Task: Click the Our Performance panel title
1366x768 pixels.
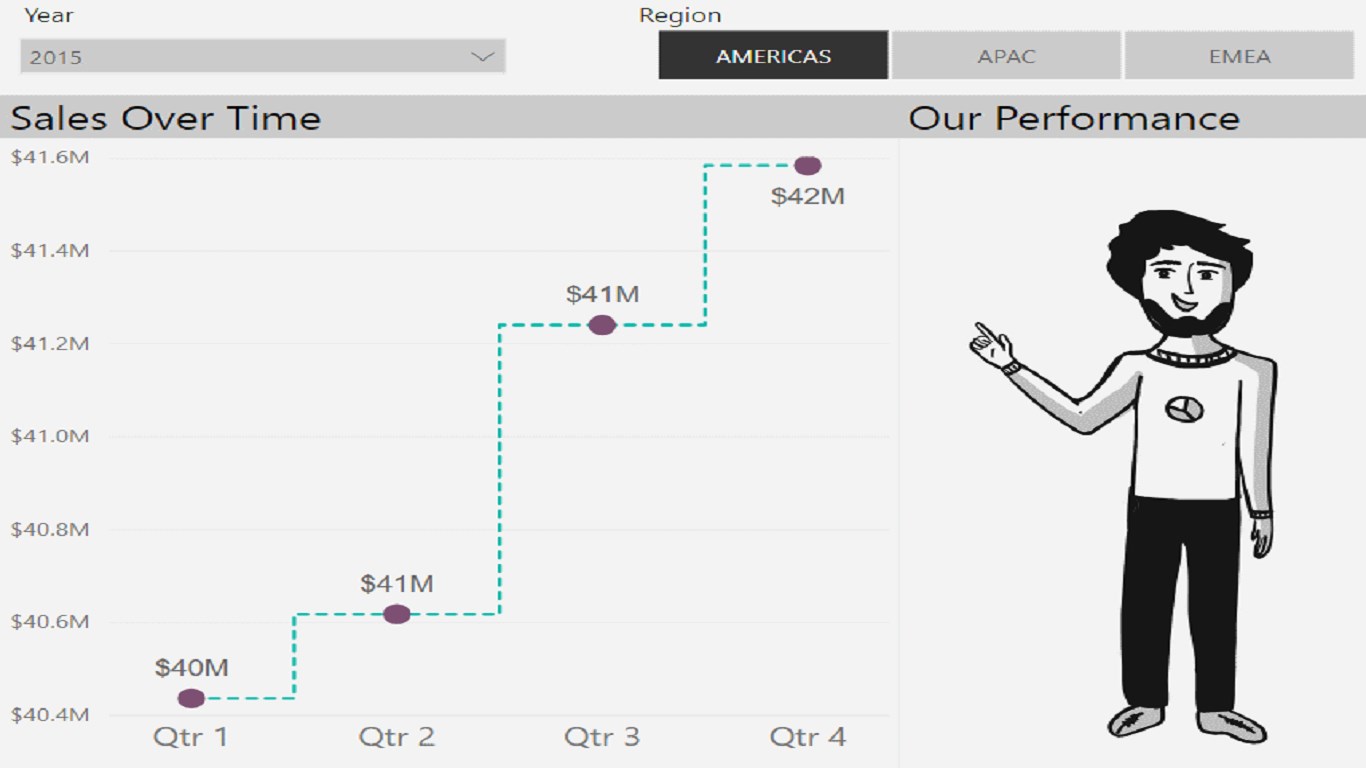Action: pos(1074,118)
